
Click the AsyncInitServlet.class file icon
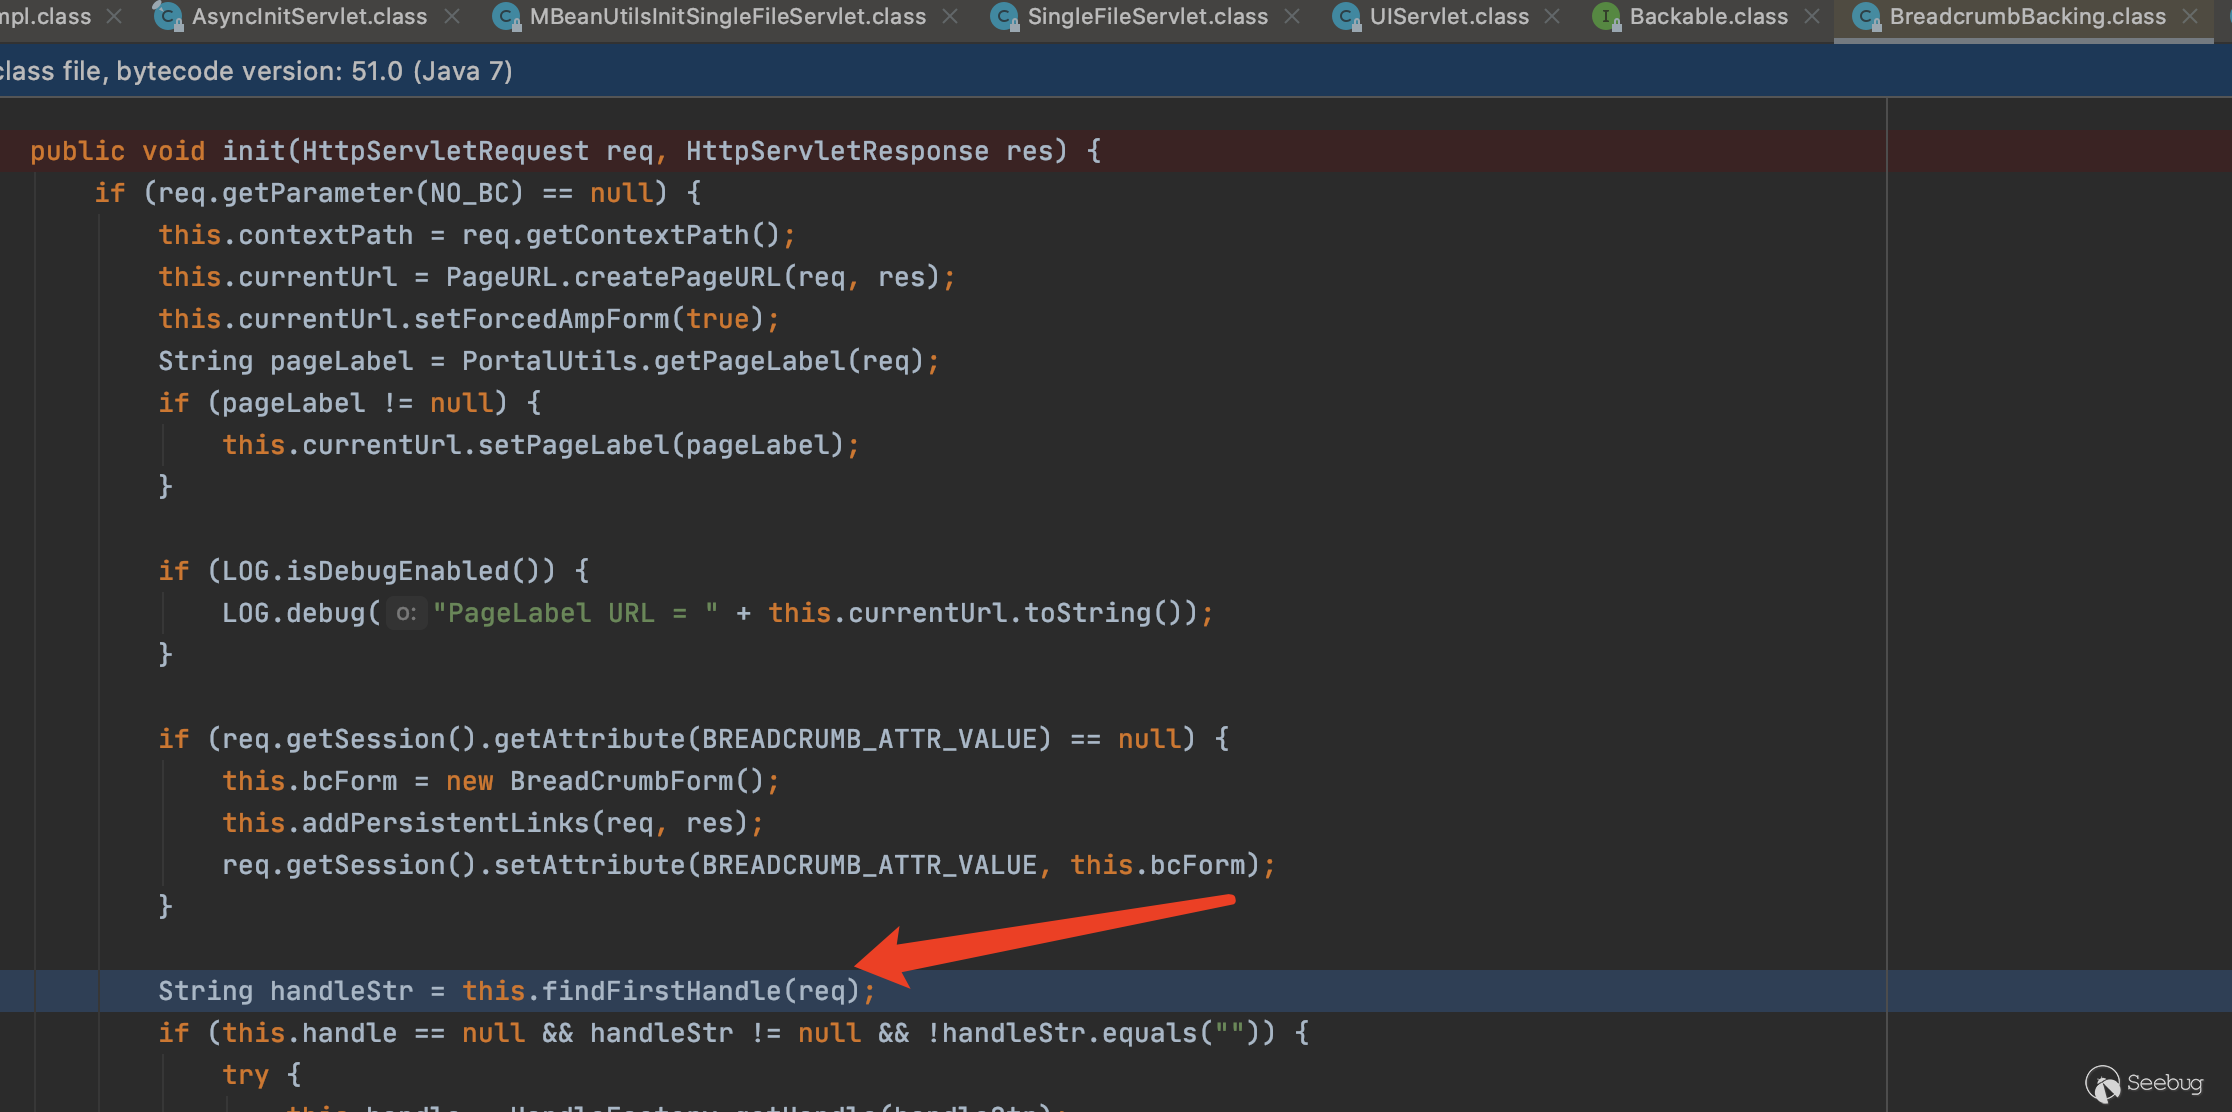[167, 16]
